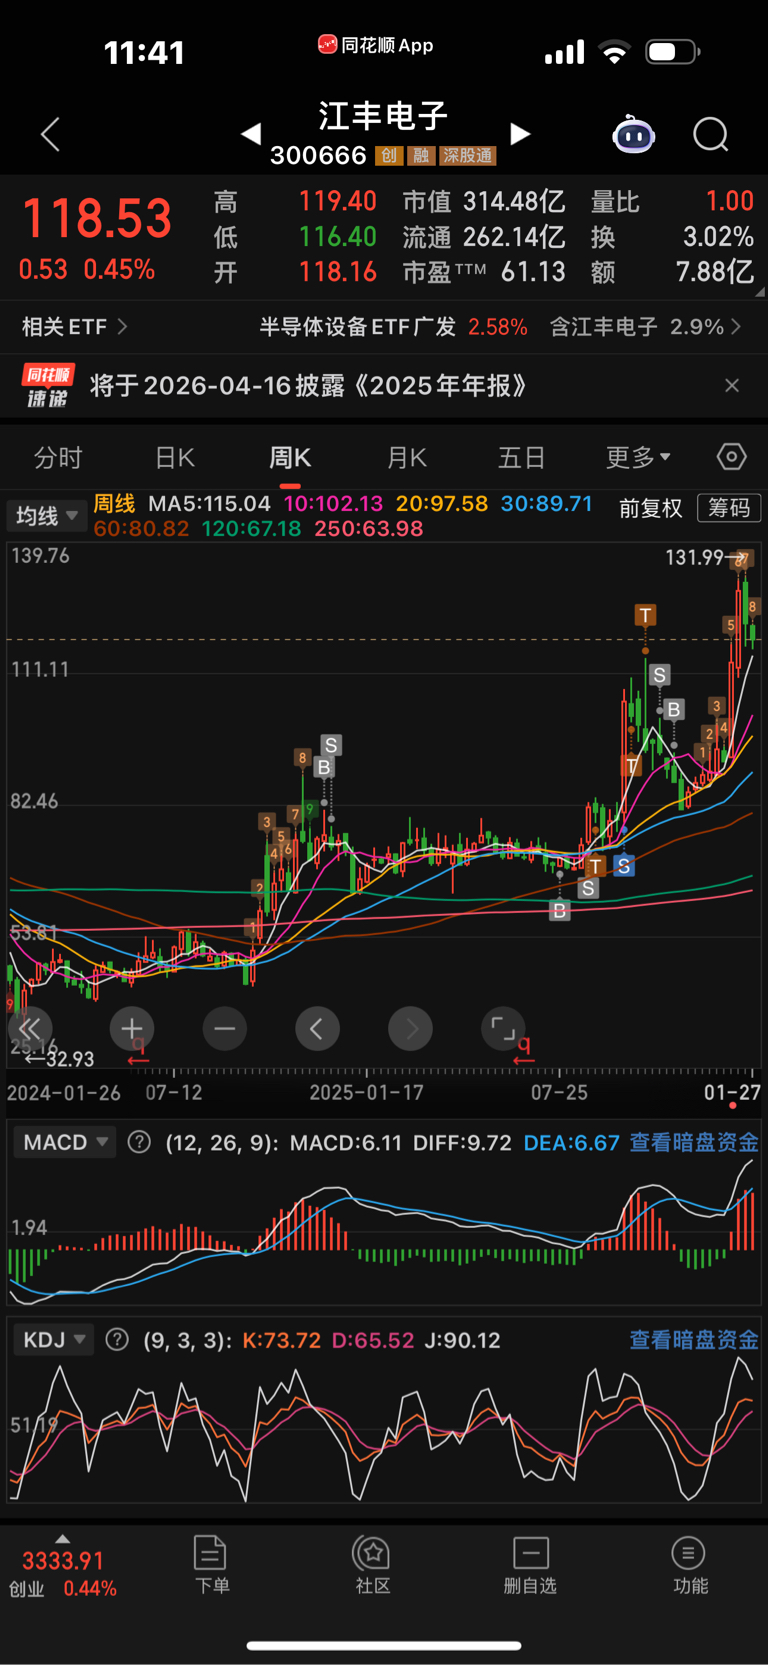This screenshot has width=768, height=1665.
Task: Zoom out the K-line chart with minus
Action: 225,1028
